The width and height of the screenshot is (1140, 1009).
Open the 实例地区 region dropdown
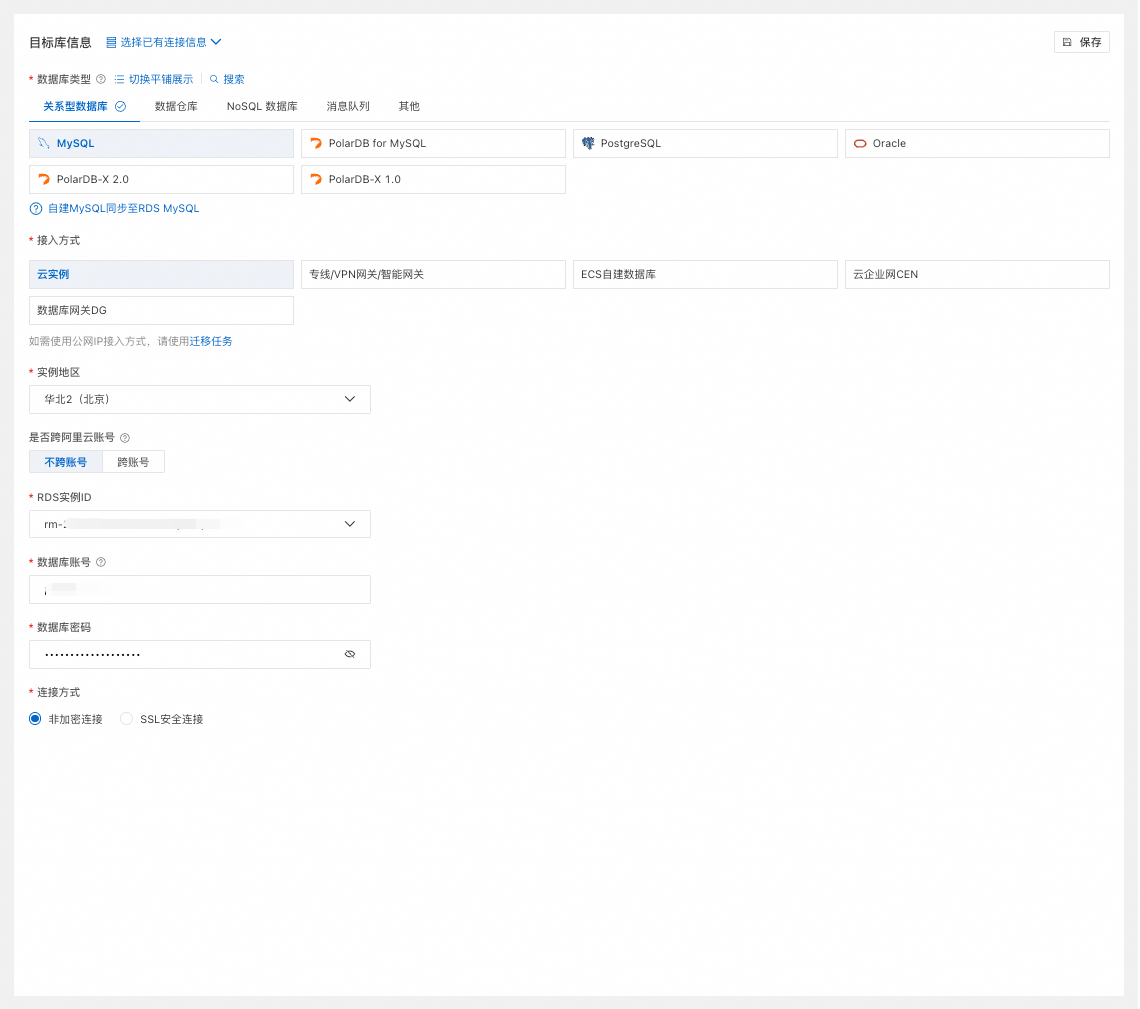(x=200, y=399)
